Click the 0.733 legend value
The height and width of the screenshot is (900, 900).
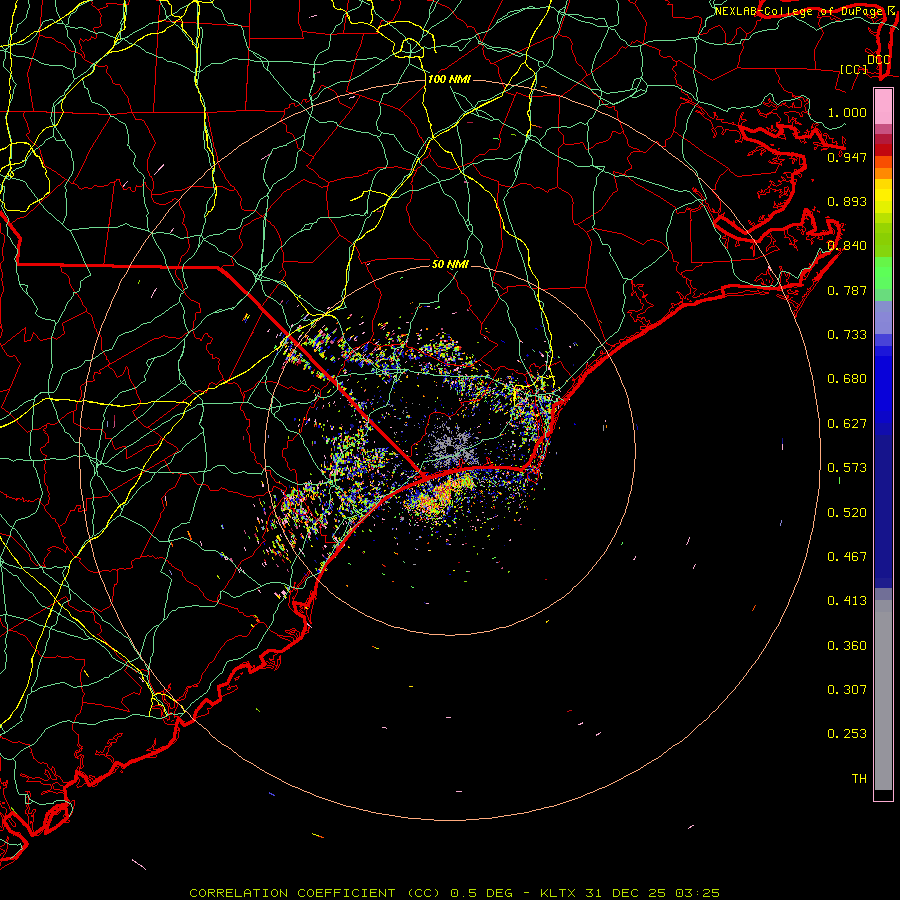pyautogui.click(x=847, y=335)
